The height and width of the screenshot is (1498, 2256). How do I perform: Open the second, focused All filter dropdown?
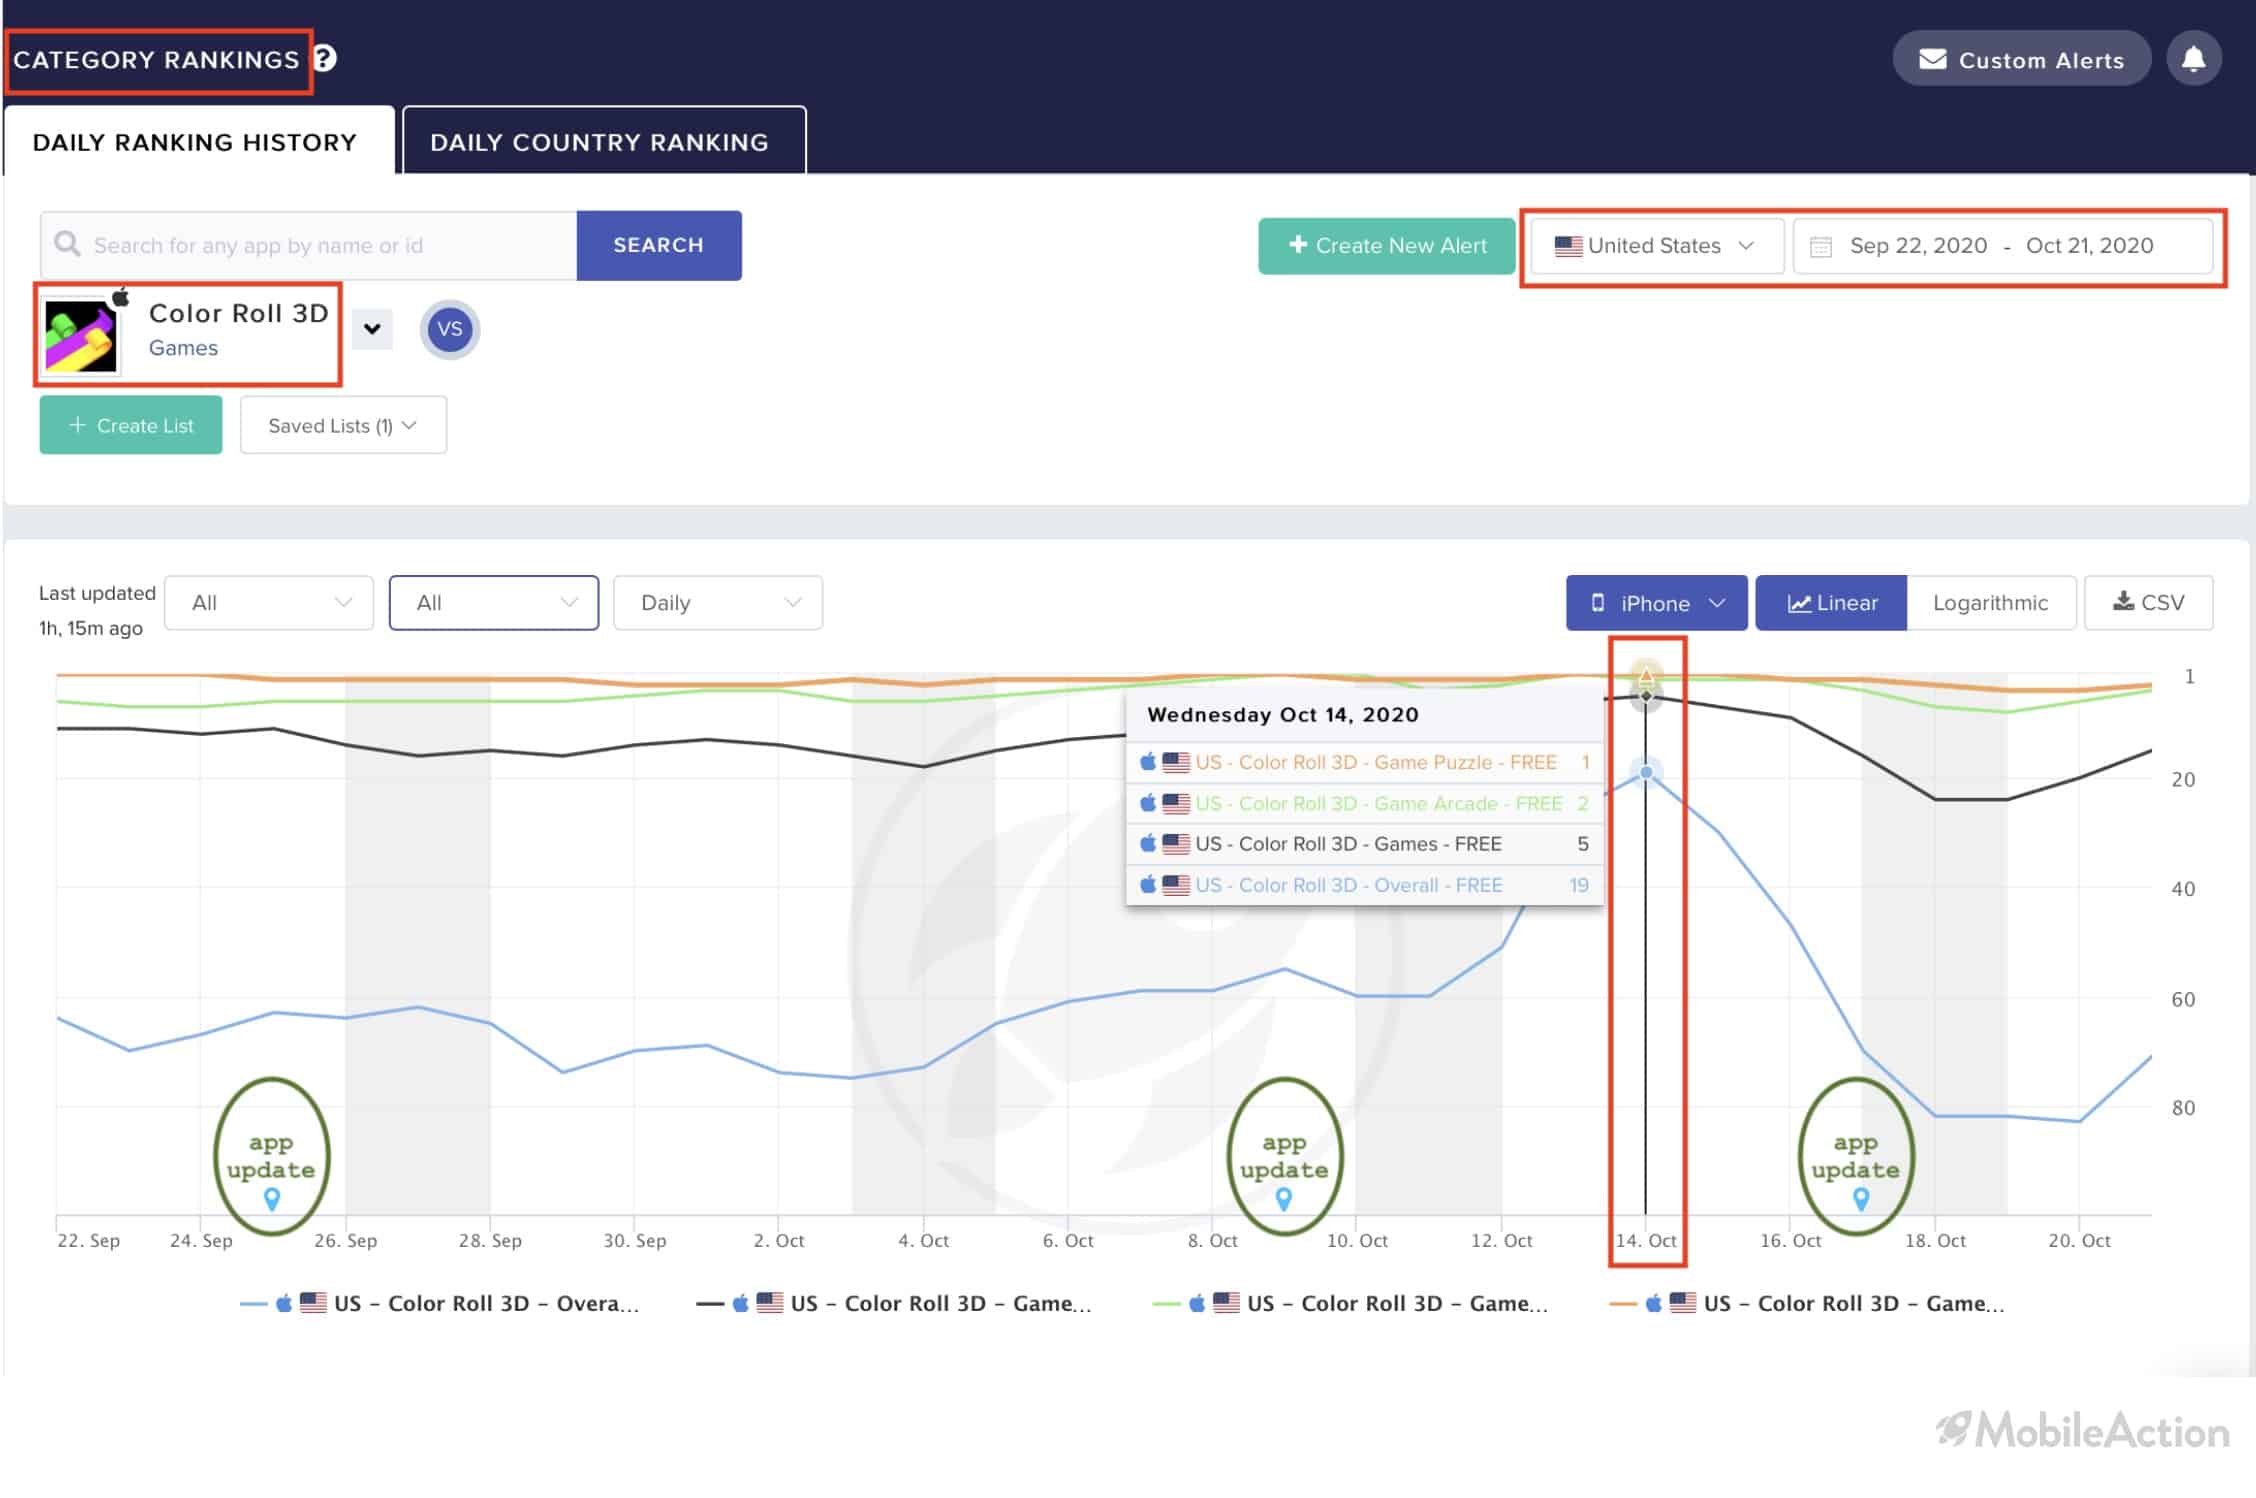click(494, 603)
